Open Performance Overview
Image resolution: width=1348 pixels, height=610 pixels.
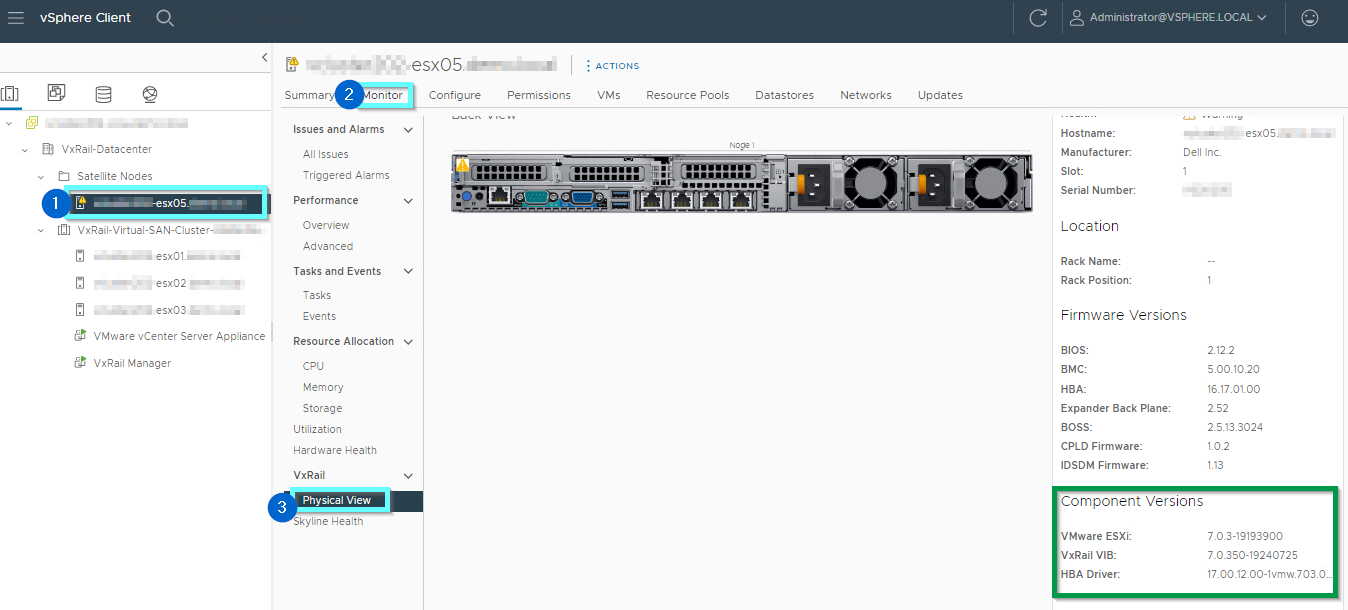[x=326, y=225]
